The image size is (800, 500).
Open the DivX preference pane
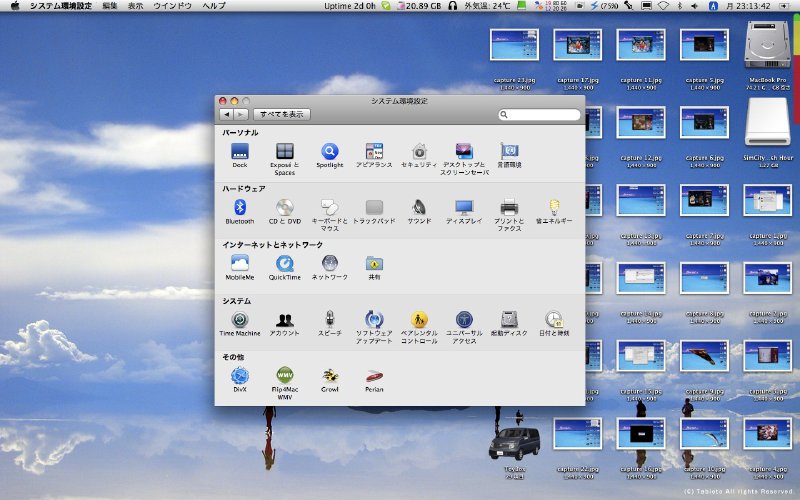click(240, 376)
